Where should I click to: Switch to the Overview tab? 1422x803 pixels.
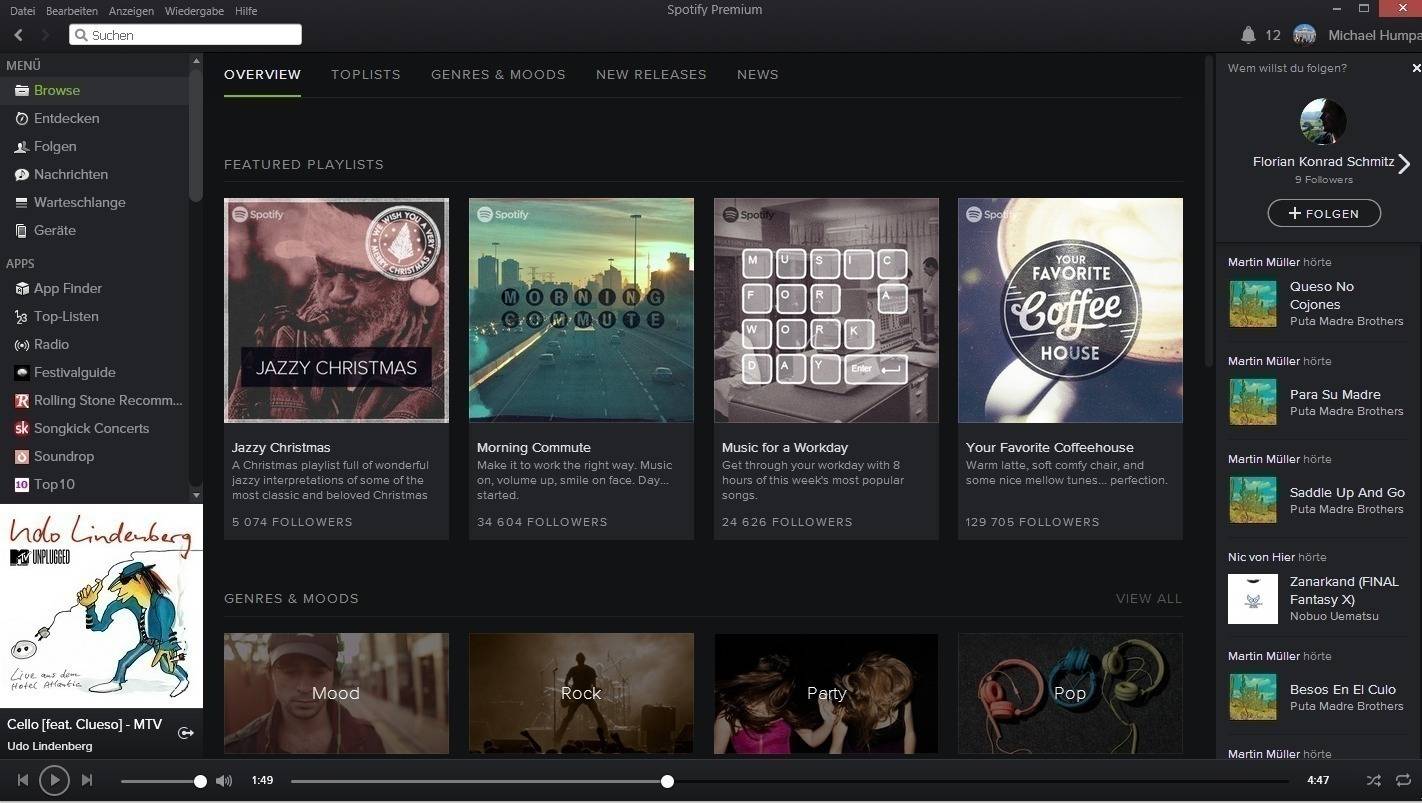tap(262, 75)
